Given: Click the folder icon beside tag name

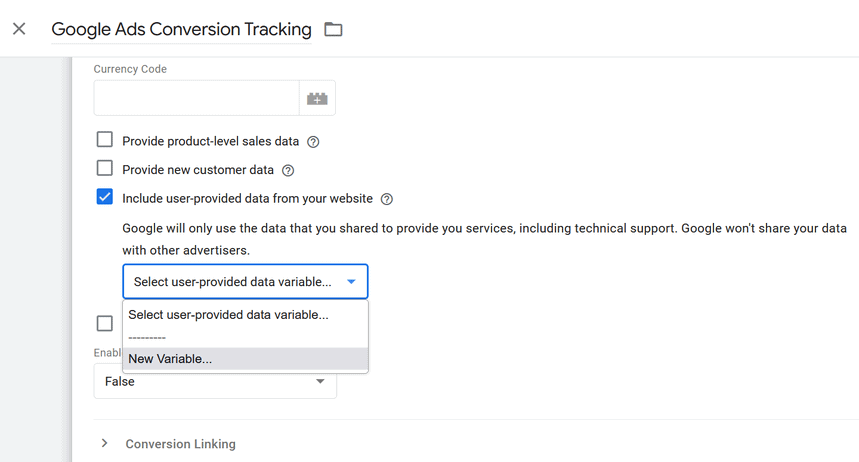Looking at the screenshot, I should (x=334, y=29).
